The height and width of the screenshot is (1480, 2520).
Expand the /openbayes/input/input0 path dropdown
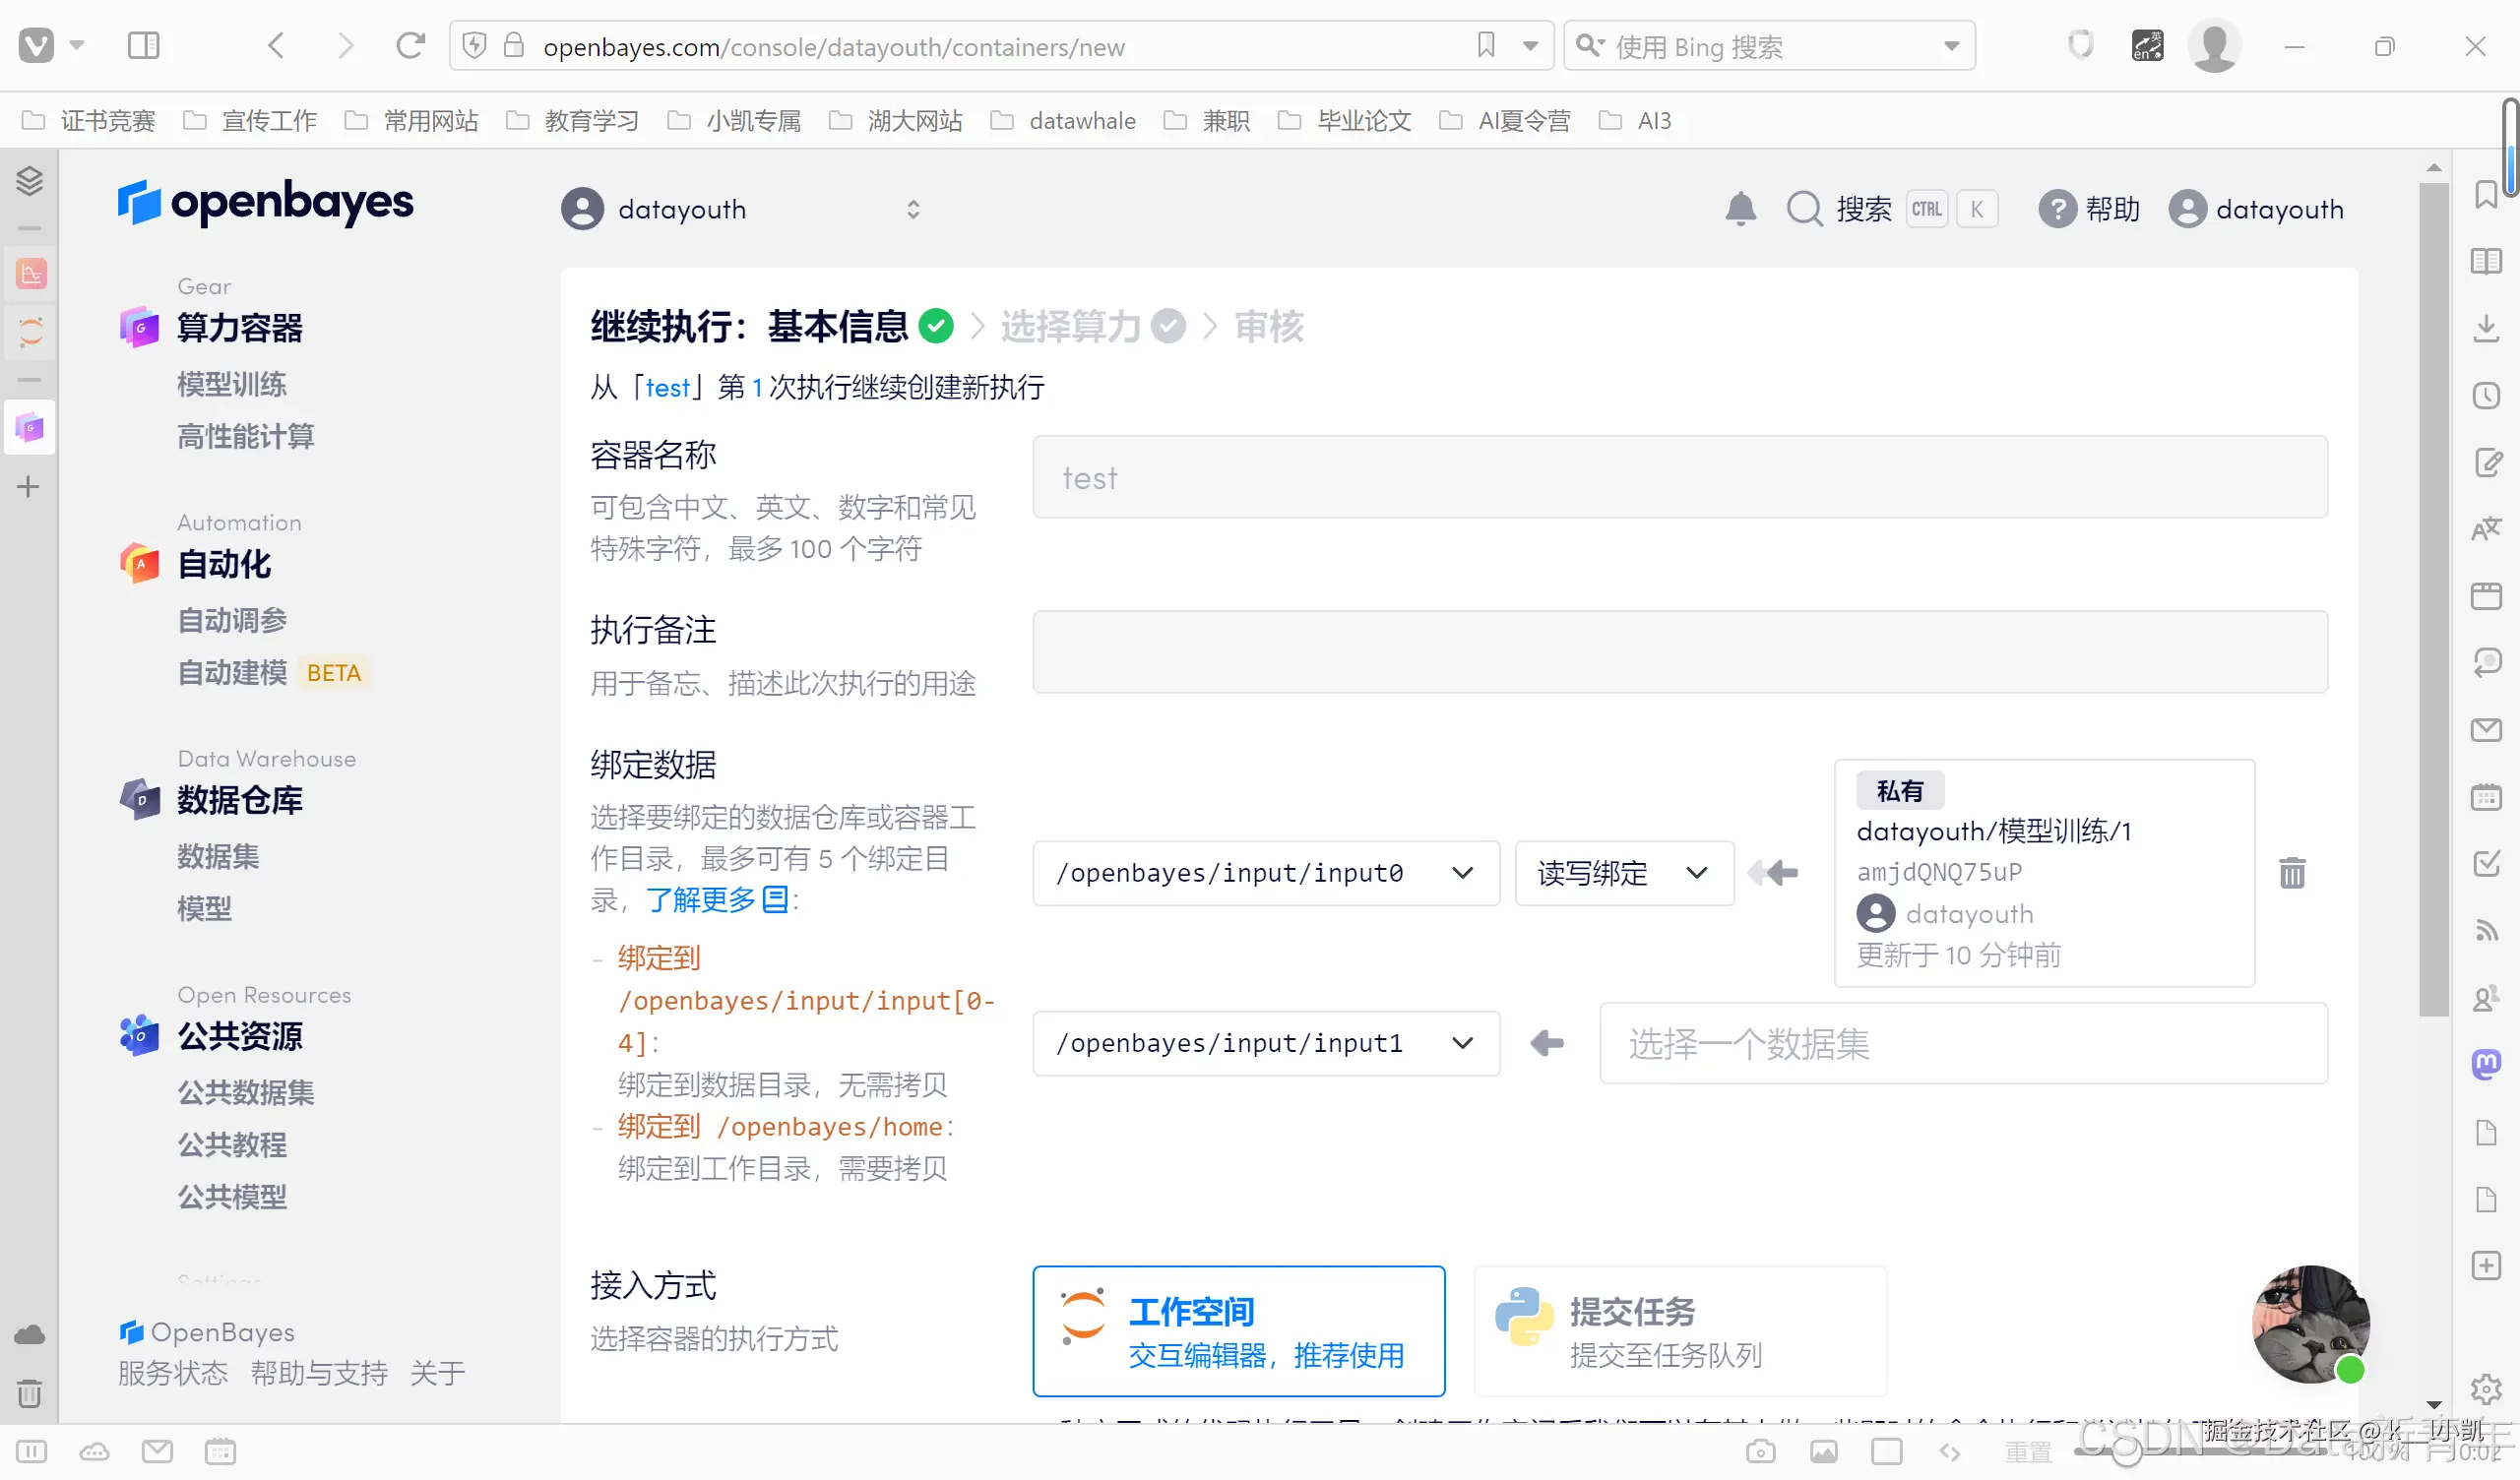[x=1265, y=873]
